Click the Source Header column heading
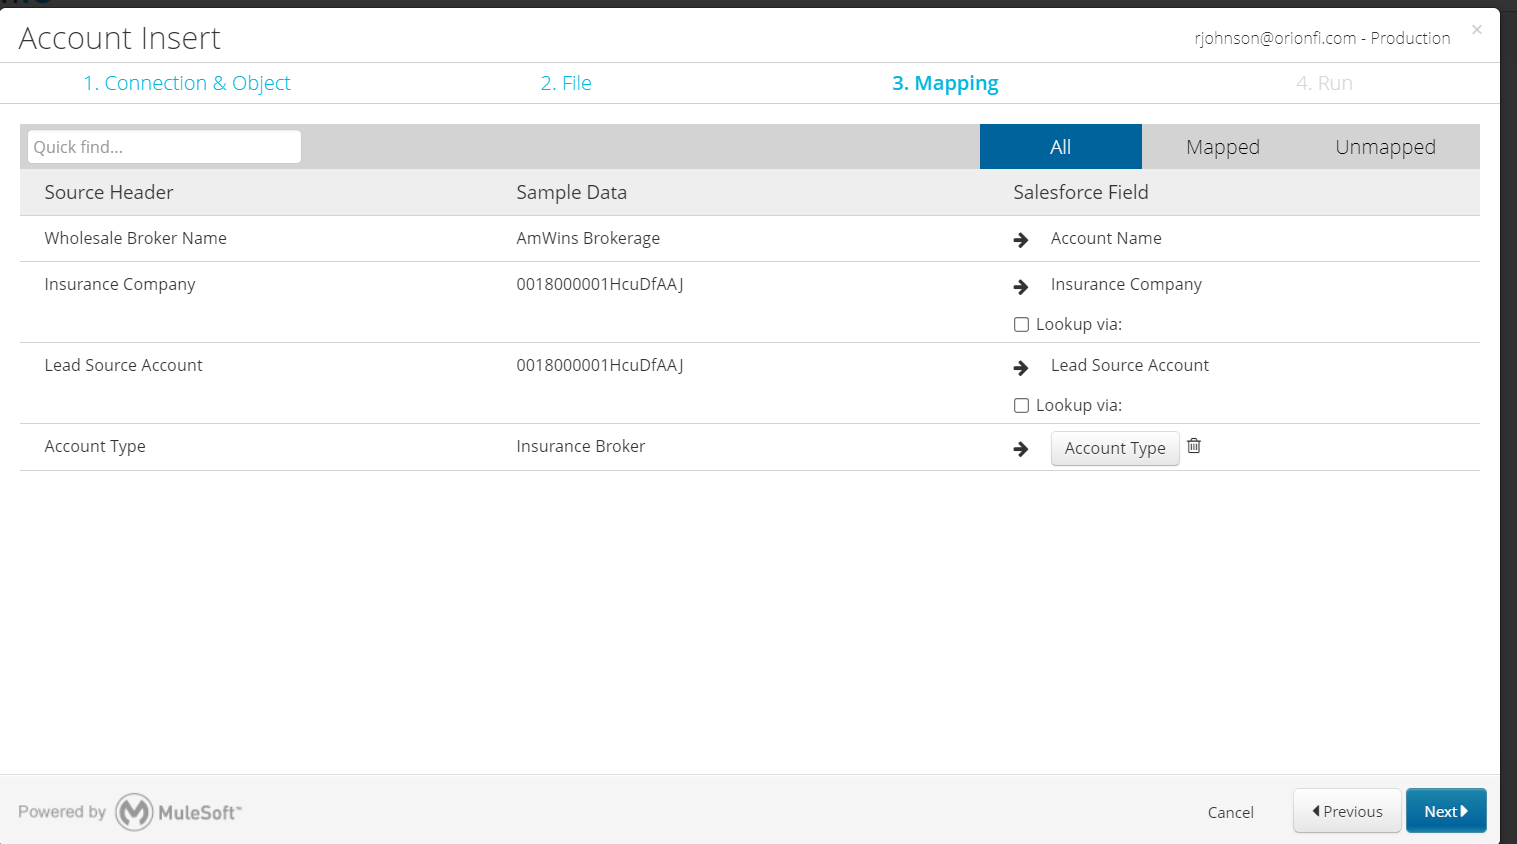Image resolution: width=1517 pixels, height=844 pixels. pyautogui.click(x=109, y=192)
